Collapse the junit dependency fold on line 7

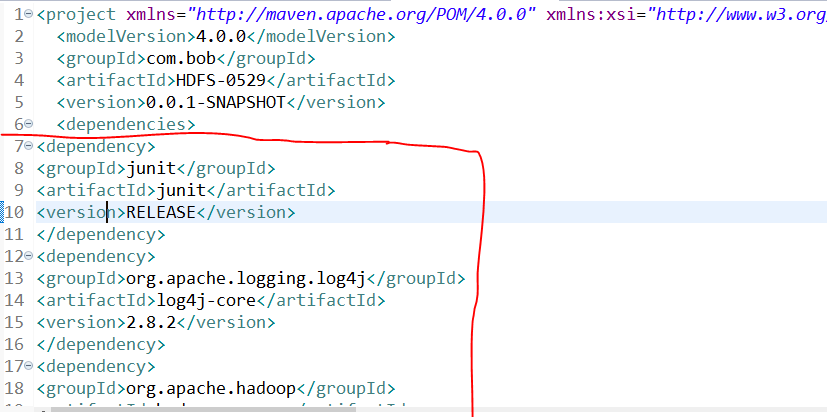pyautogui.click(x=29, y=146)
